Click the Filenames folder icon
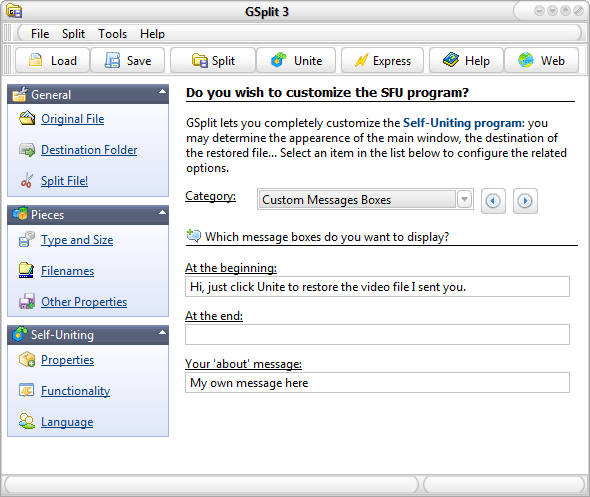Screen dimensions: 590x497 click(x=27, y=270)
